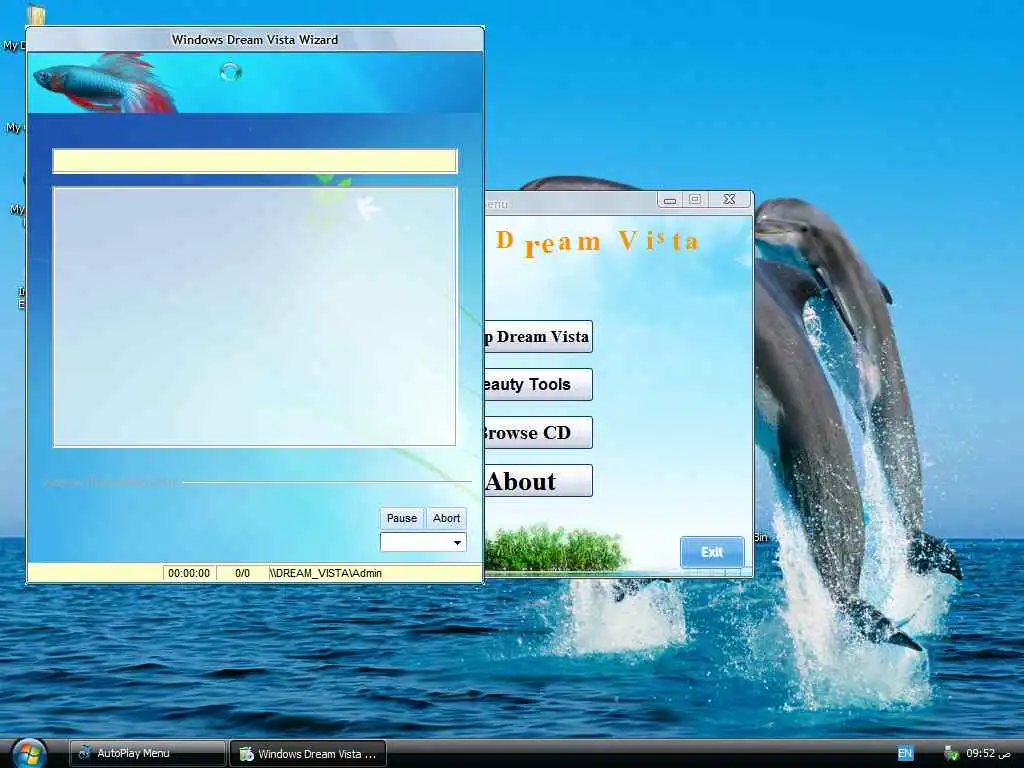
Task: Click the Abort button in wizard
Action: pyautogui.click(x=446, y=518)
